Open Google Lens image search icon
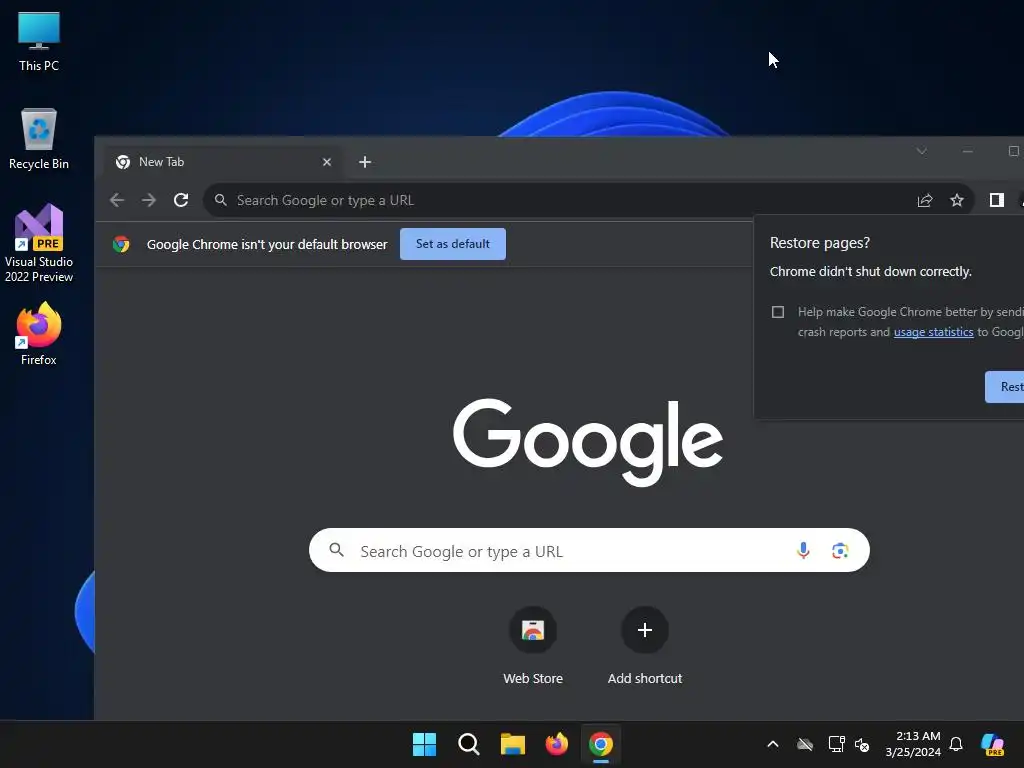 click(x=840, y=551)
